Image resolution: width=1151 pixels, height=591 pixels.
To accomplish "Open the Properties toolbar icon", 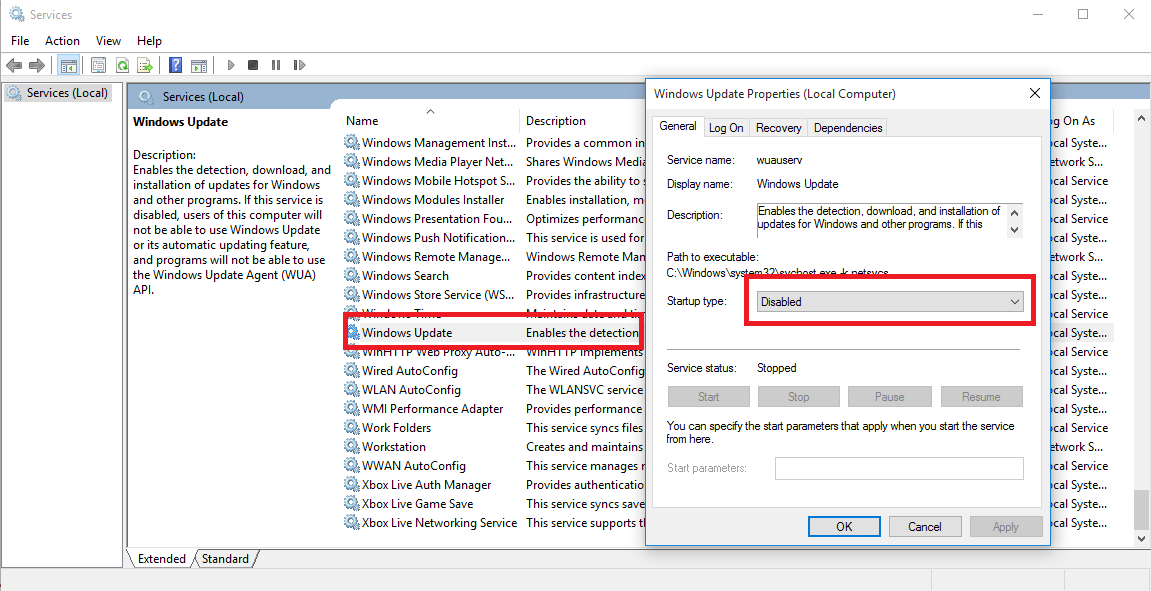I will [x=98, y=65].
